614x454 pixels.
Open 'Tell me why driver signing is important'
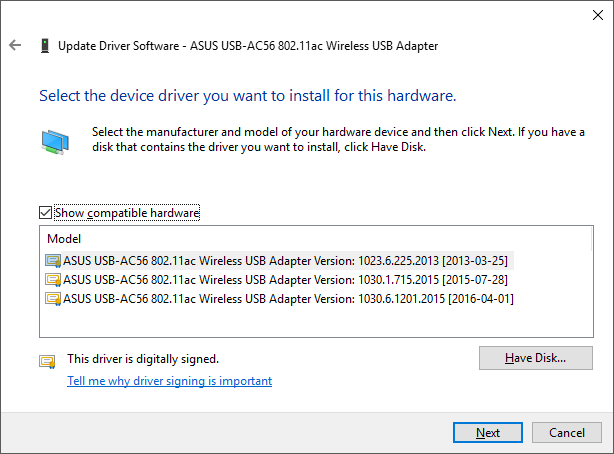click(x=170, y=381)
